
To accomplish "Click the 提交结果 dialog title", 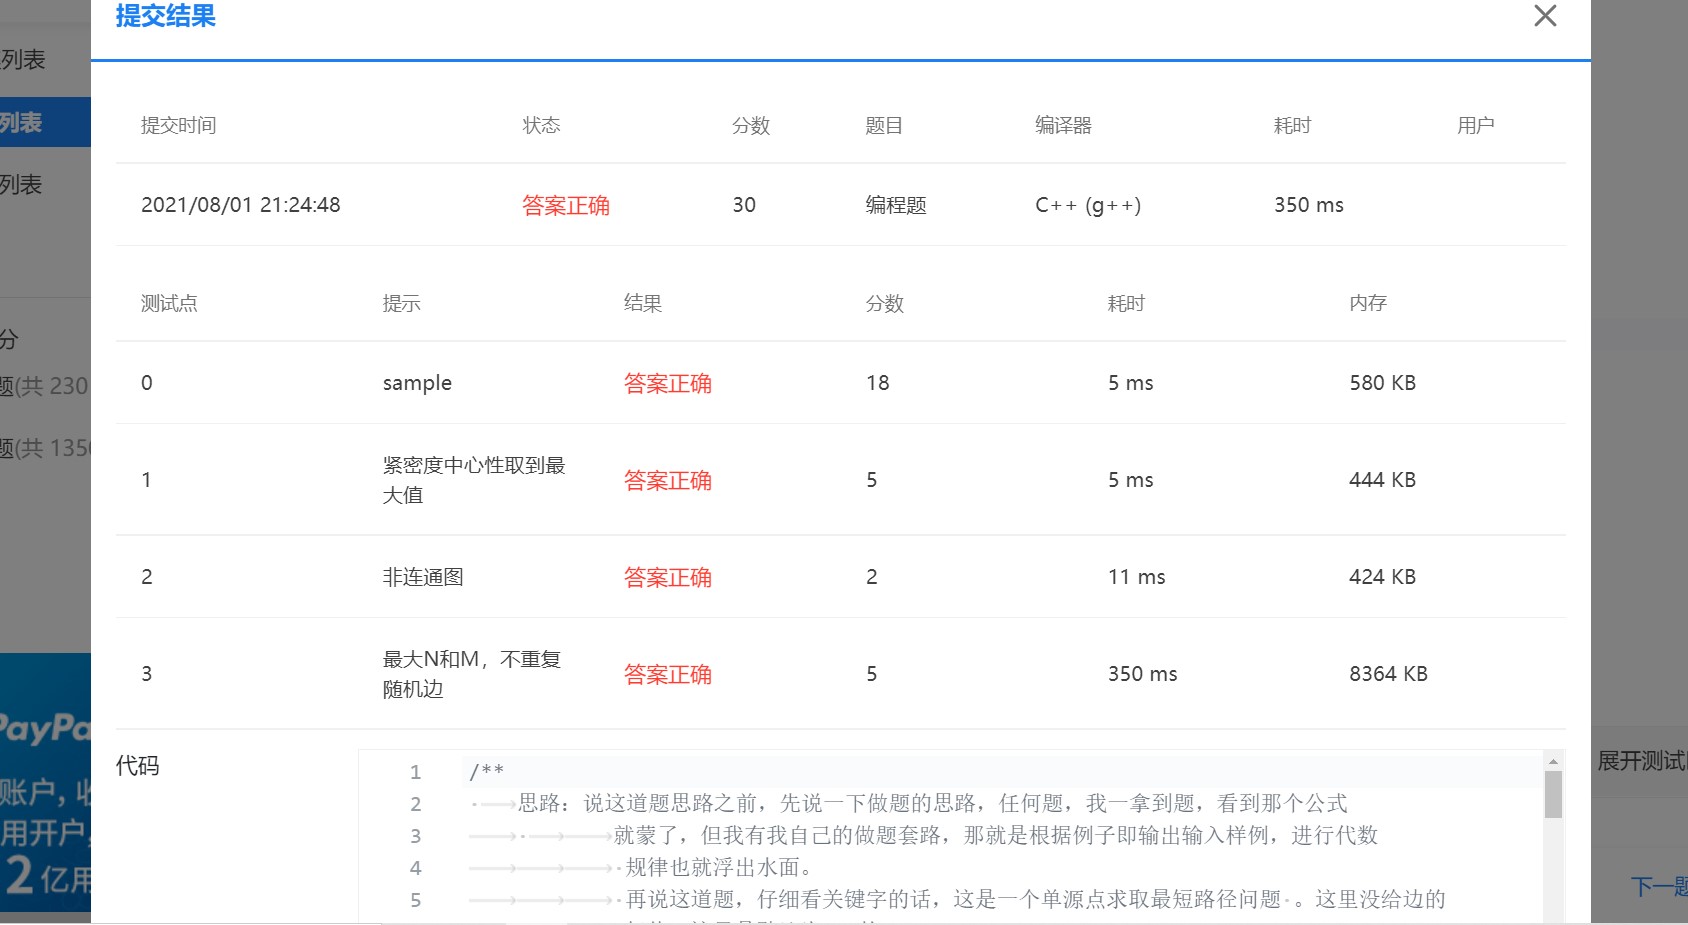I will 165,16.
